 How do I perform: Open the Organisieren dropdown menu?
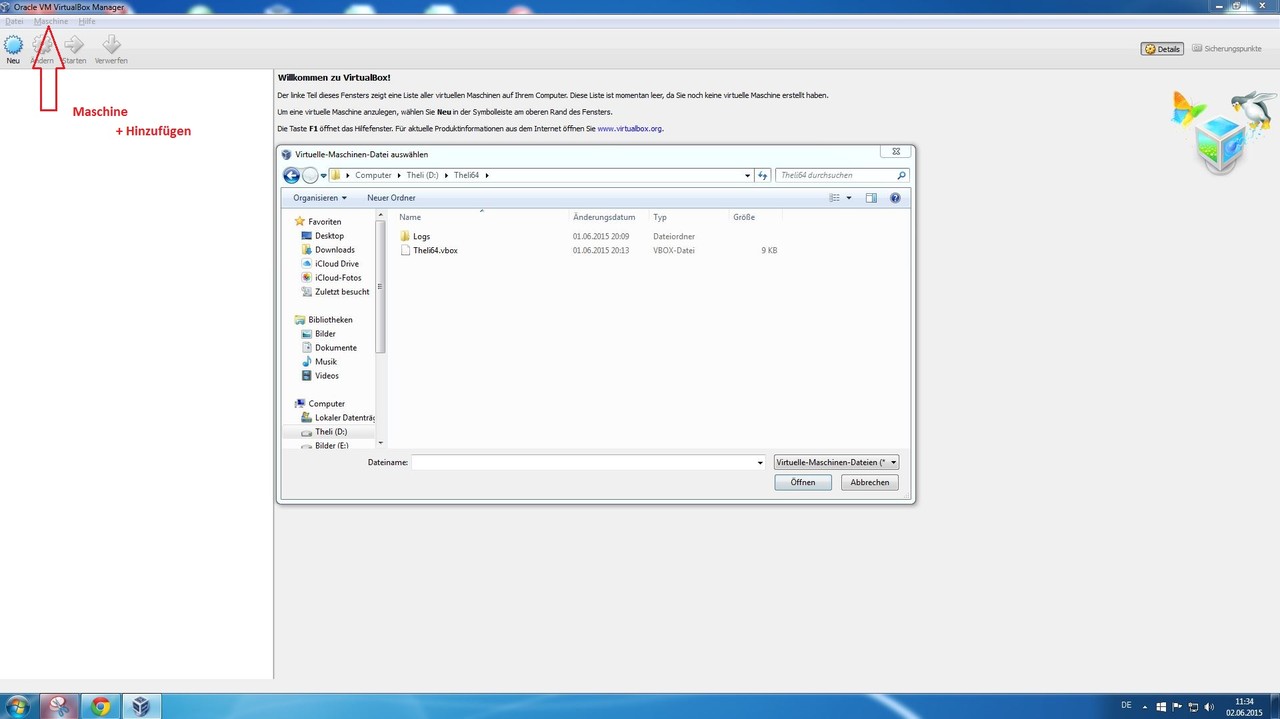320,198
